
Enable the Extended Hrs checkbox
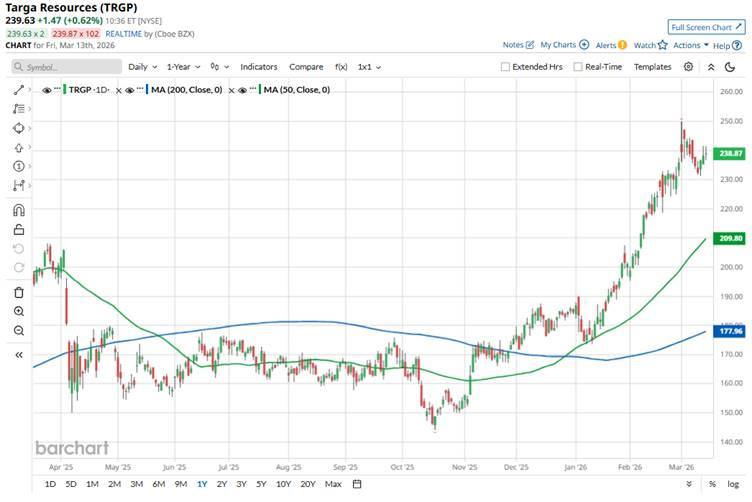coord(506,67)
